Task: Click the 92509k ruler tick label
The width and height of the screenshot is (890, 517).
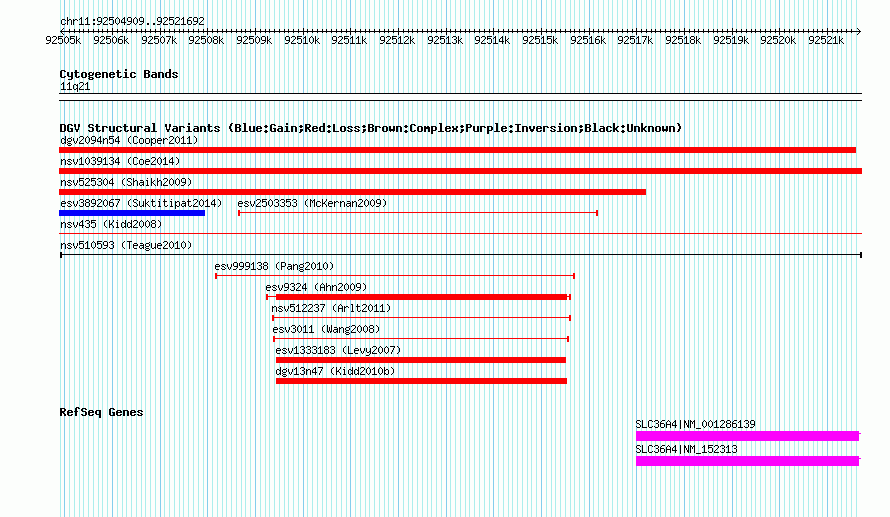Action: pyautogui.click(x=254, y=40)
